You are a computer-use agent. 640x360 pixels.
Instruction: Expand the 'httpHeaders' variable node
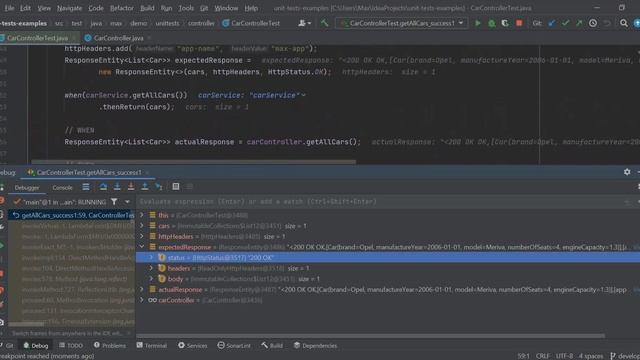142,236
